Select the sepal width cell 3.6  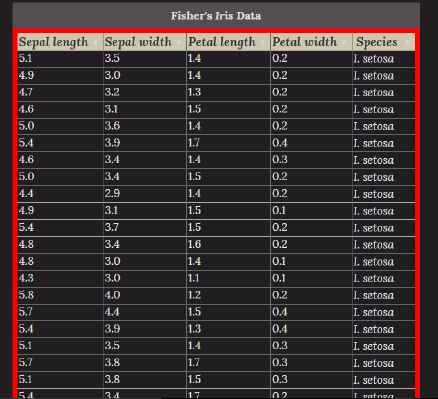tap(145, 126)
